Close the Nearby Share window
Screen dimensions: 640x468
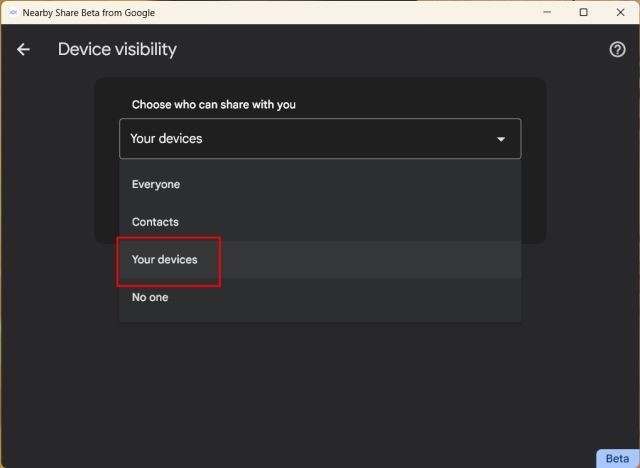point(620,12)
